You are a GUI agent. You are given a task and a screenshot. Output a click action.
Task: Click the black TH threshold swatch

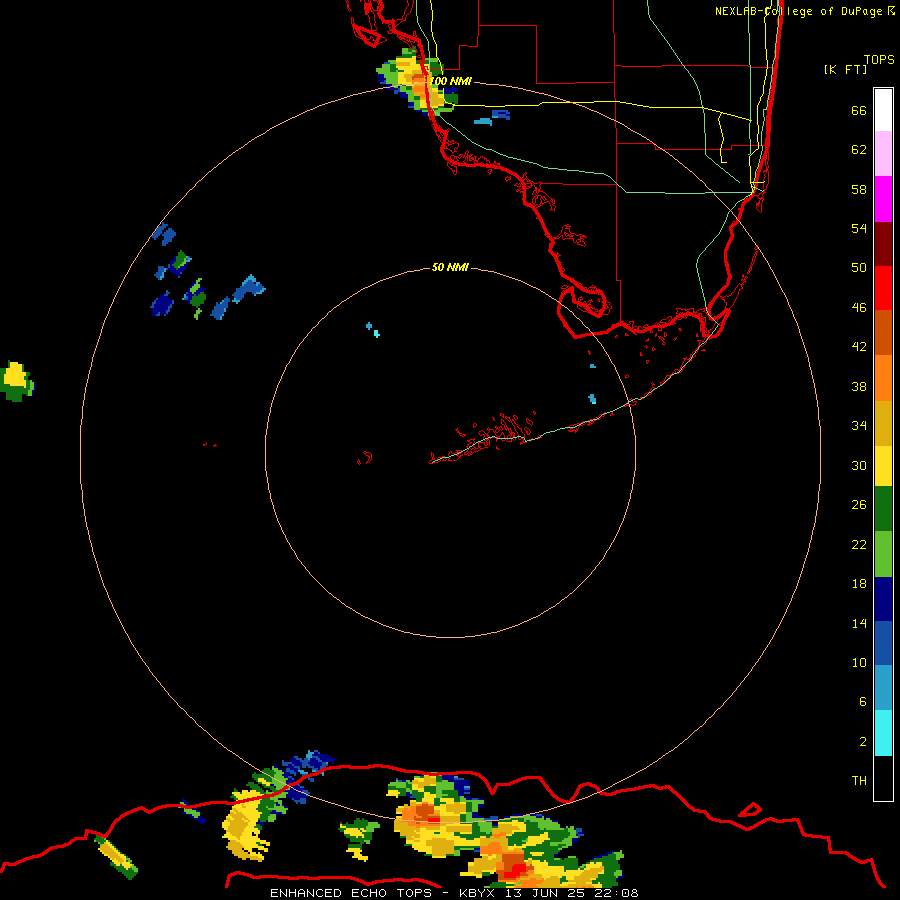click(x=883, y=778)
